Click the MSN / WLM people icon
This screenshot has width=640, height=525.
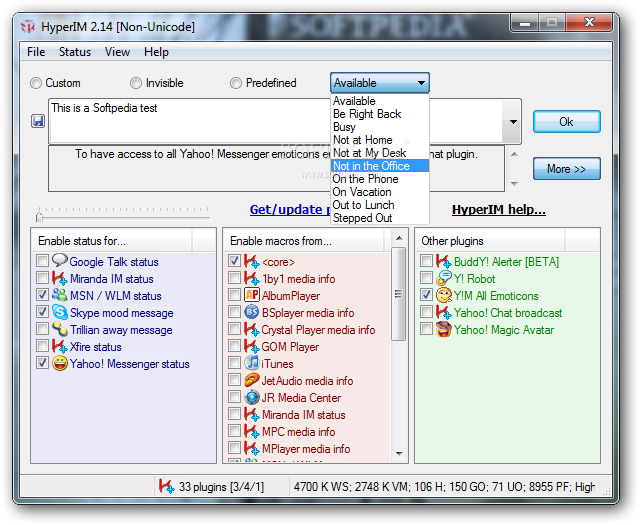point(60,295)
